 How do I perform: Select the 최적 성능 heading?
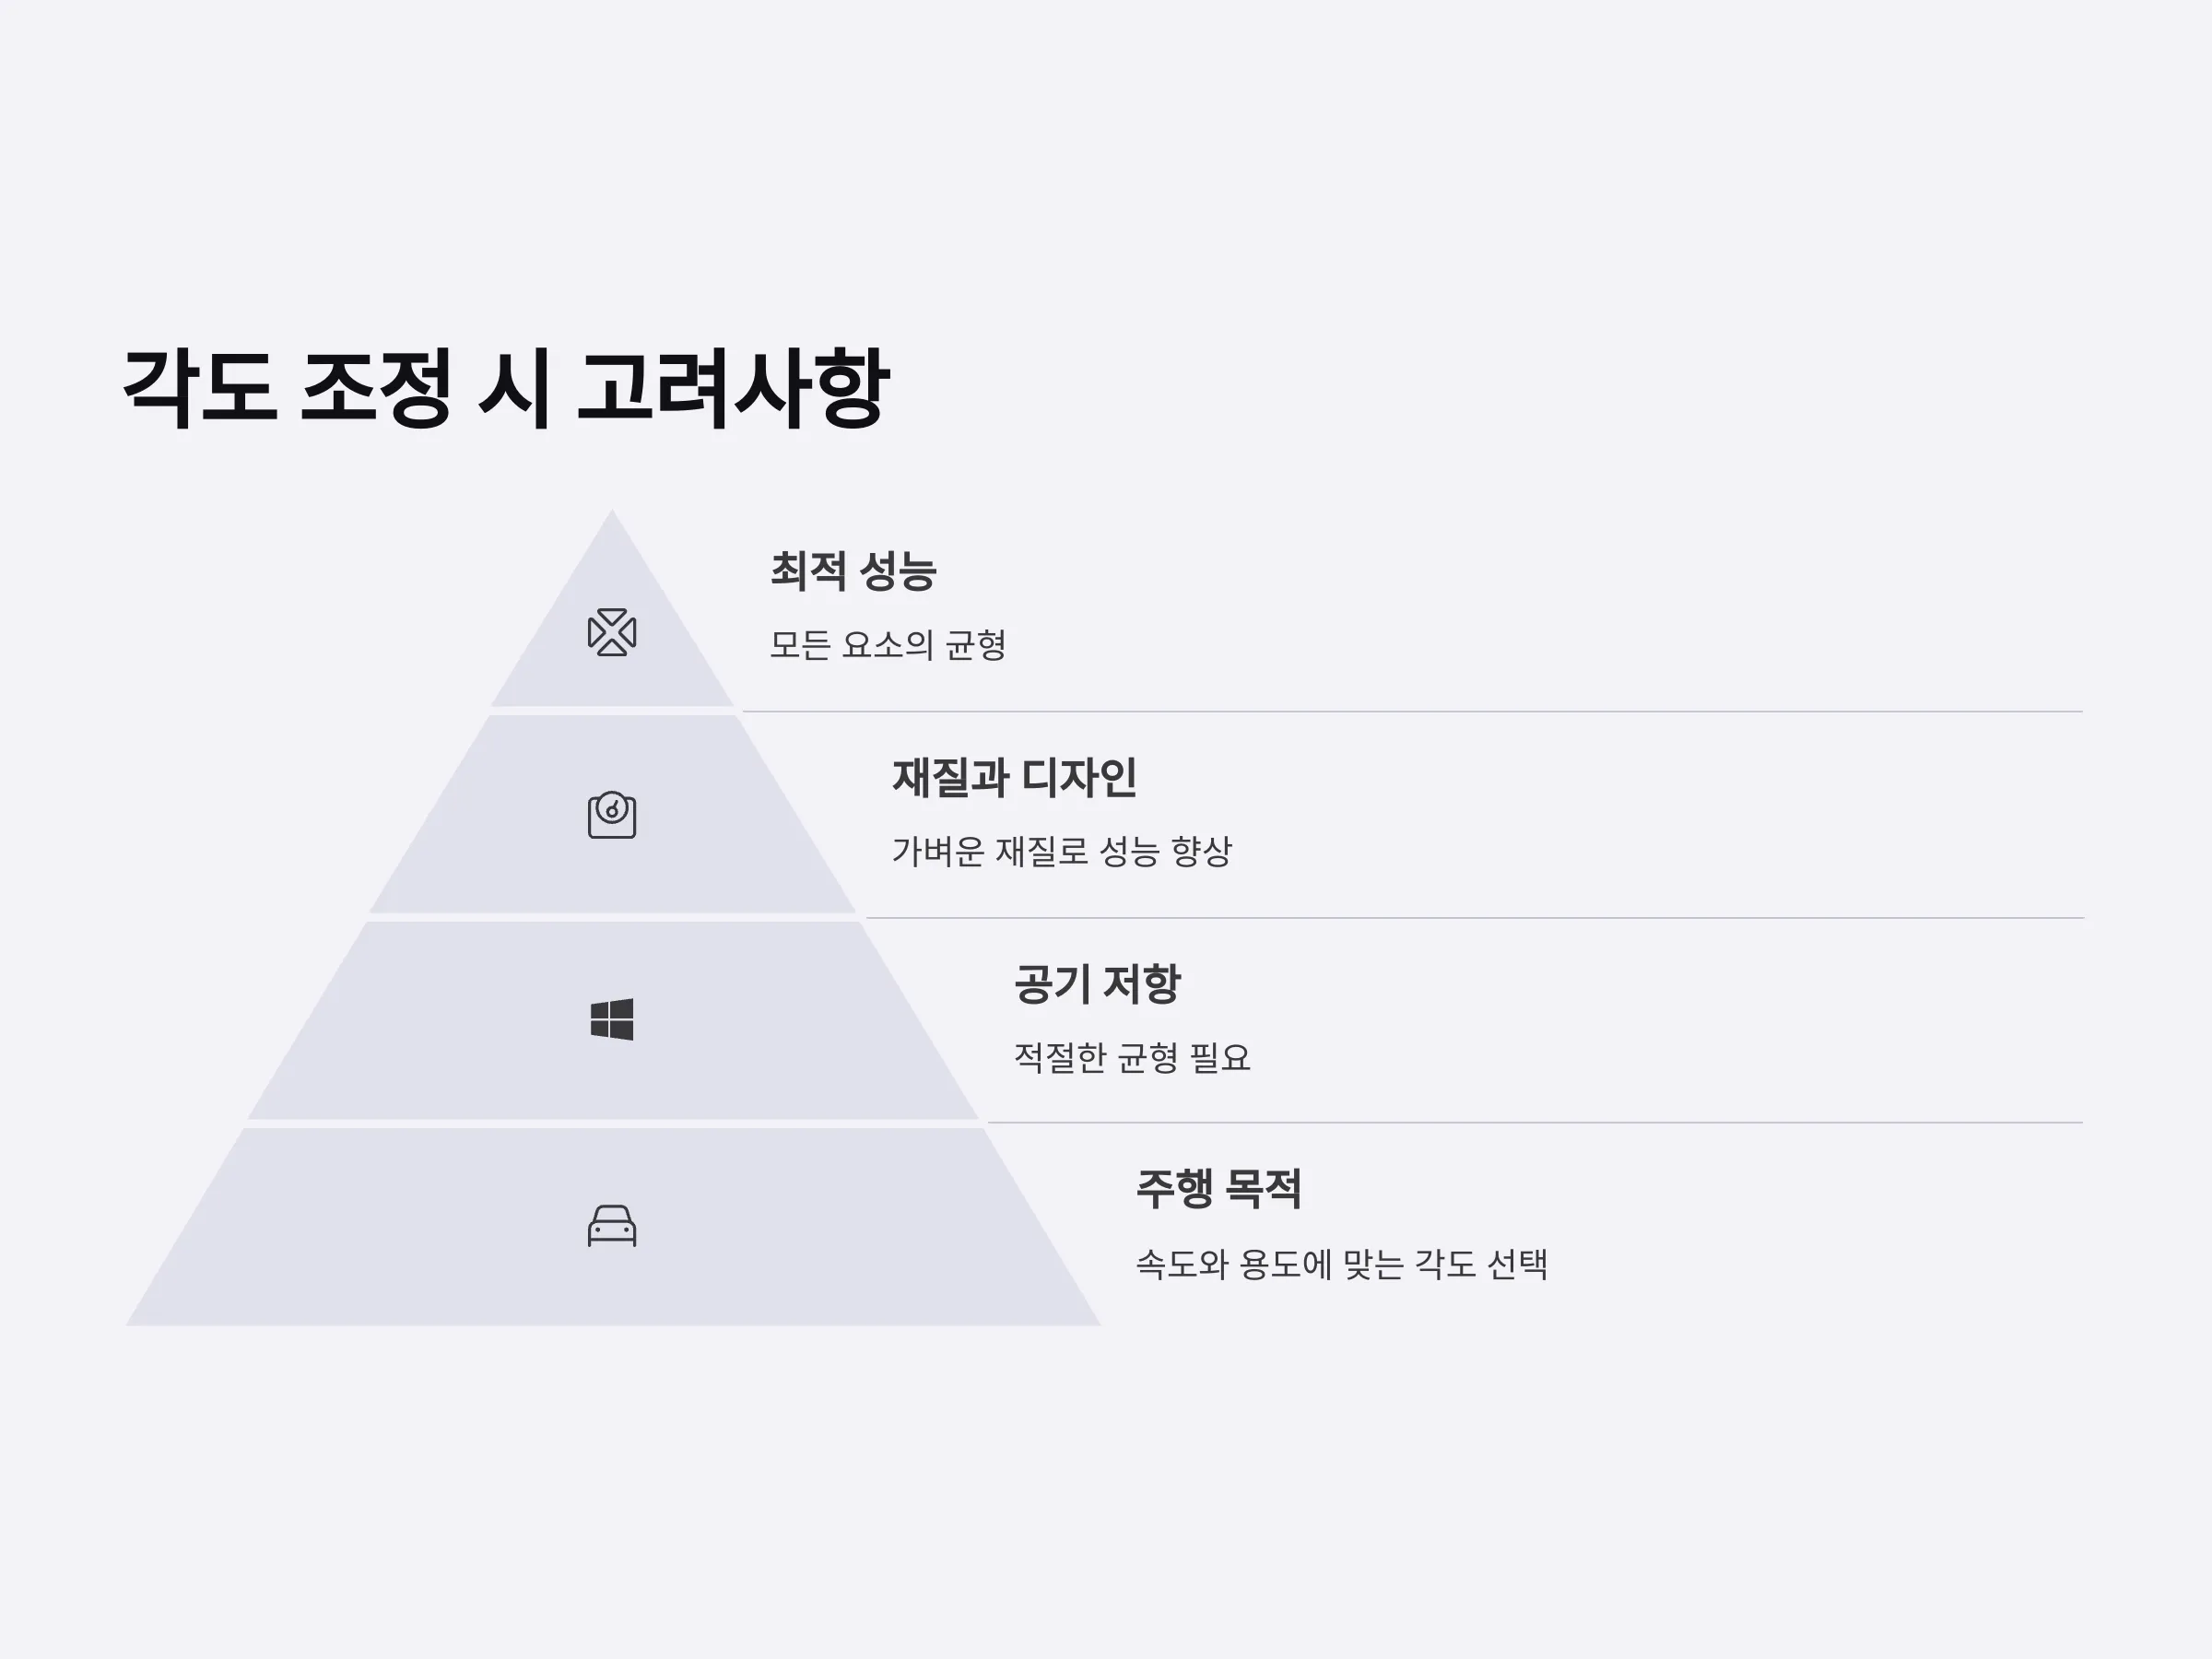click(853, 571)
